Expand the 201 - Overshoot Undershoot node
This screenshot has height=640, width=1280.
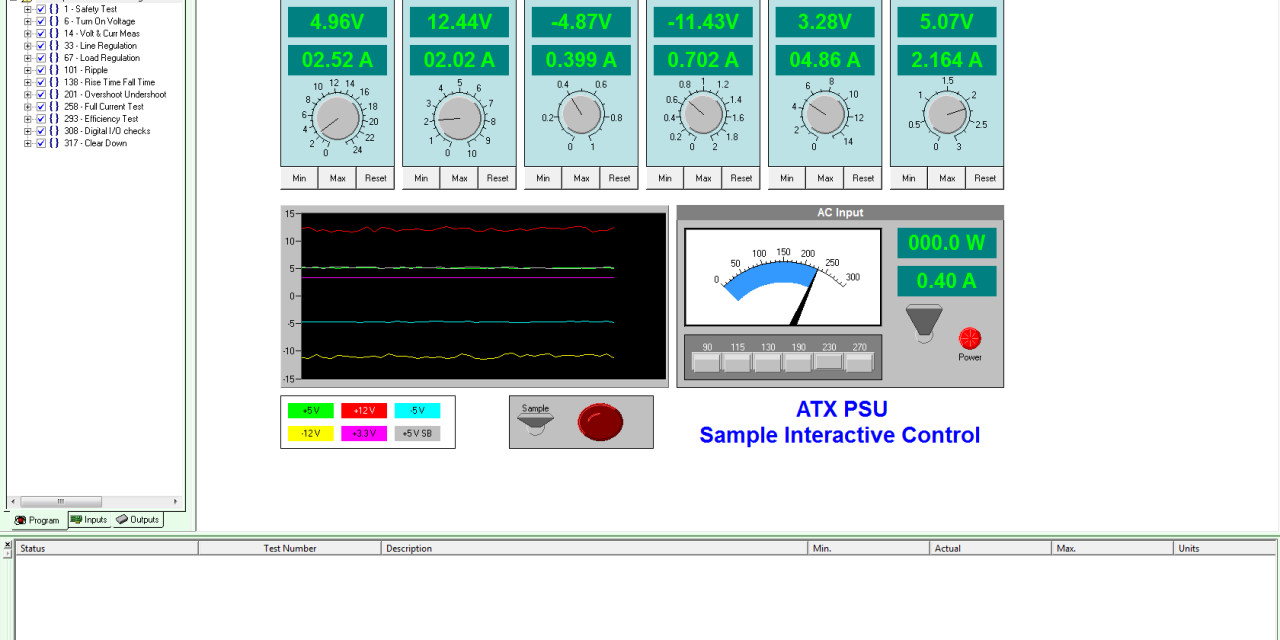(x=28, y=94)
